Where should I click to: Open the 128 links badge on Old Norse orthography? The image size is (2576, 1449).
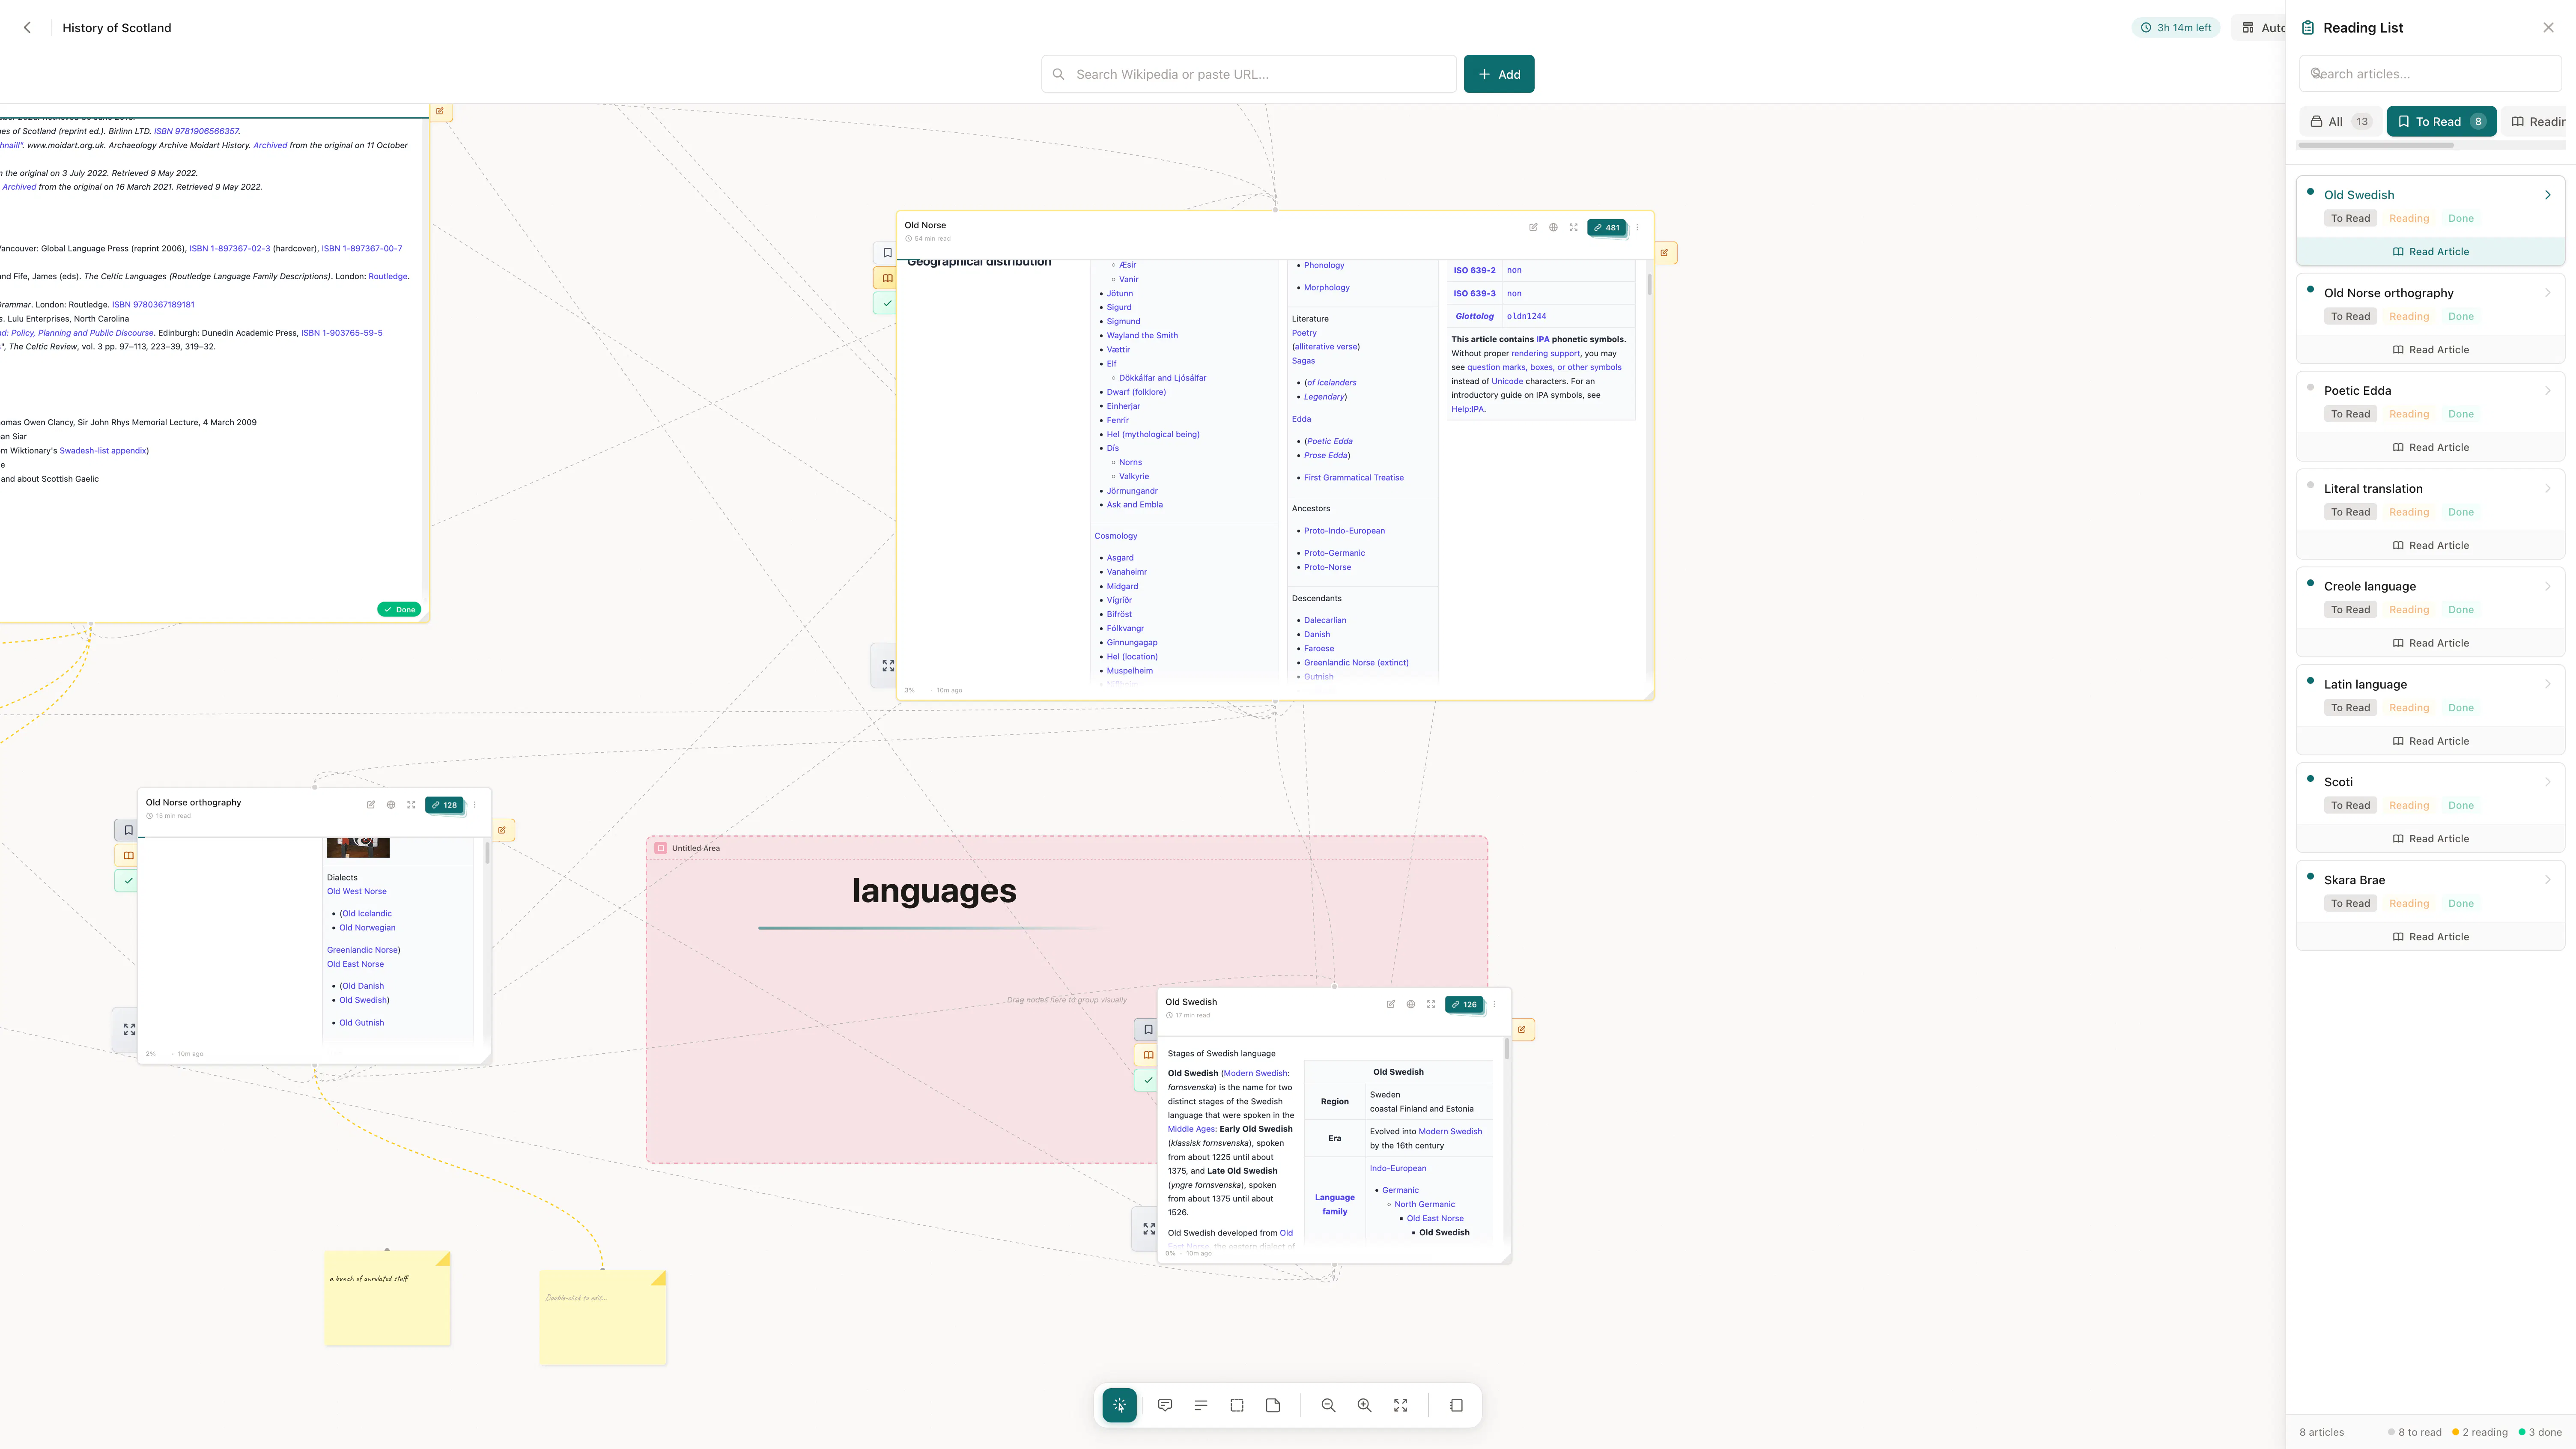444,805
